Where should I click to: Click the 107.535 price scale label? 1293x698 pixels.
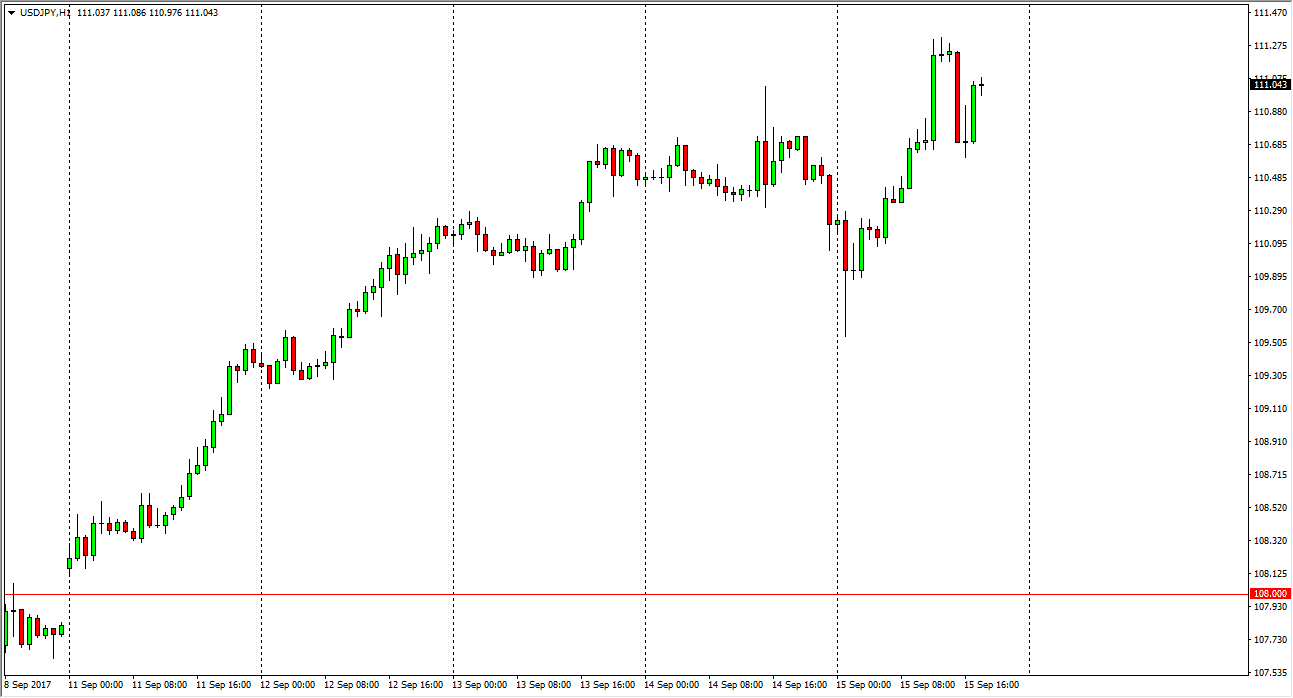click(x=1269, y=673)
